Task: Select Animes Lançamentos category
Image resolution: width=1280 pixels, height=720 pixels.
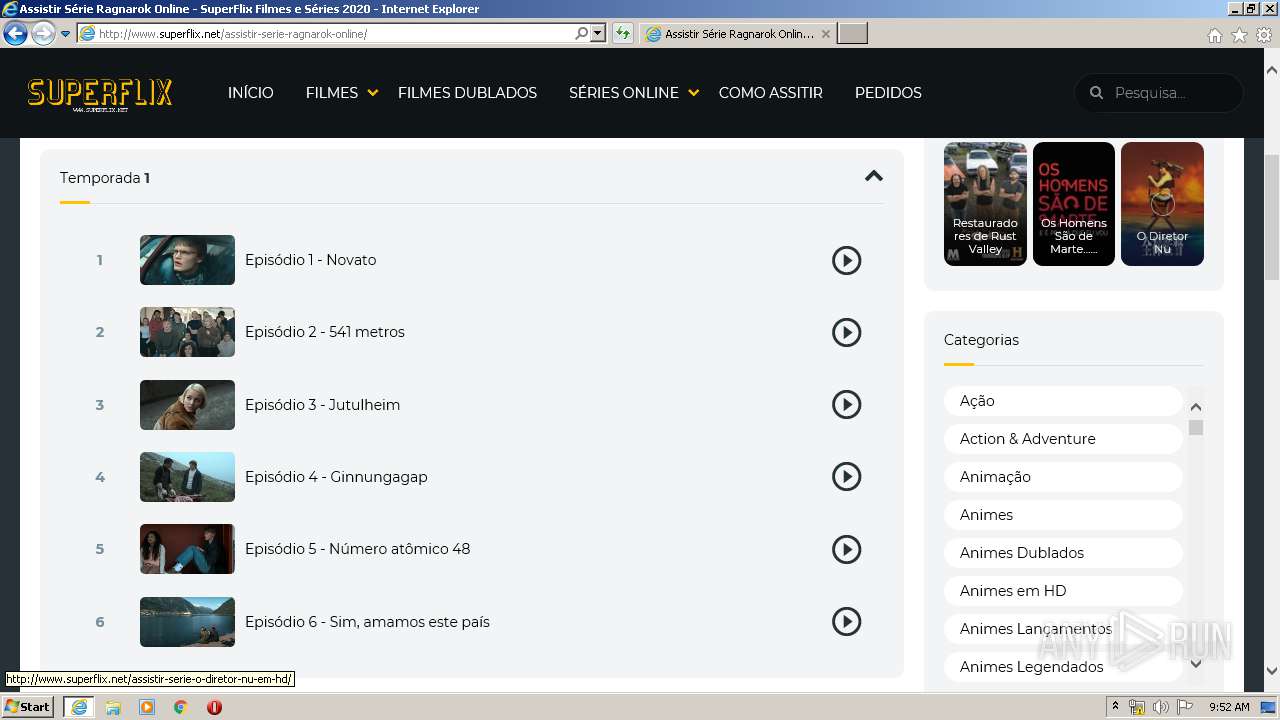Action: coord(1063,629)
